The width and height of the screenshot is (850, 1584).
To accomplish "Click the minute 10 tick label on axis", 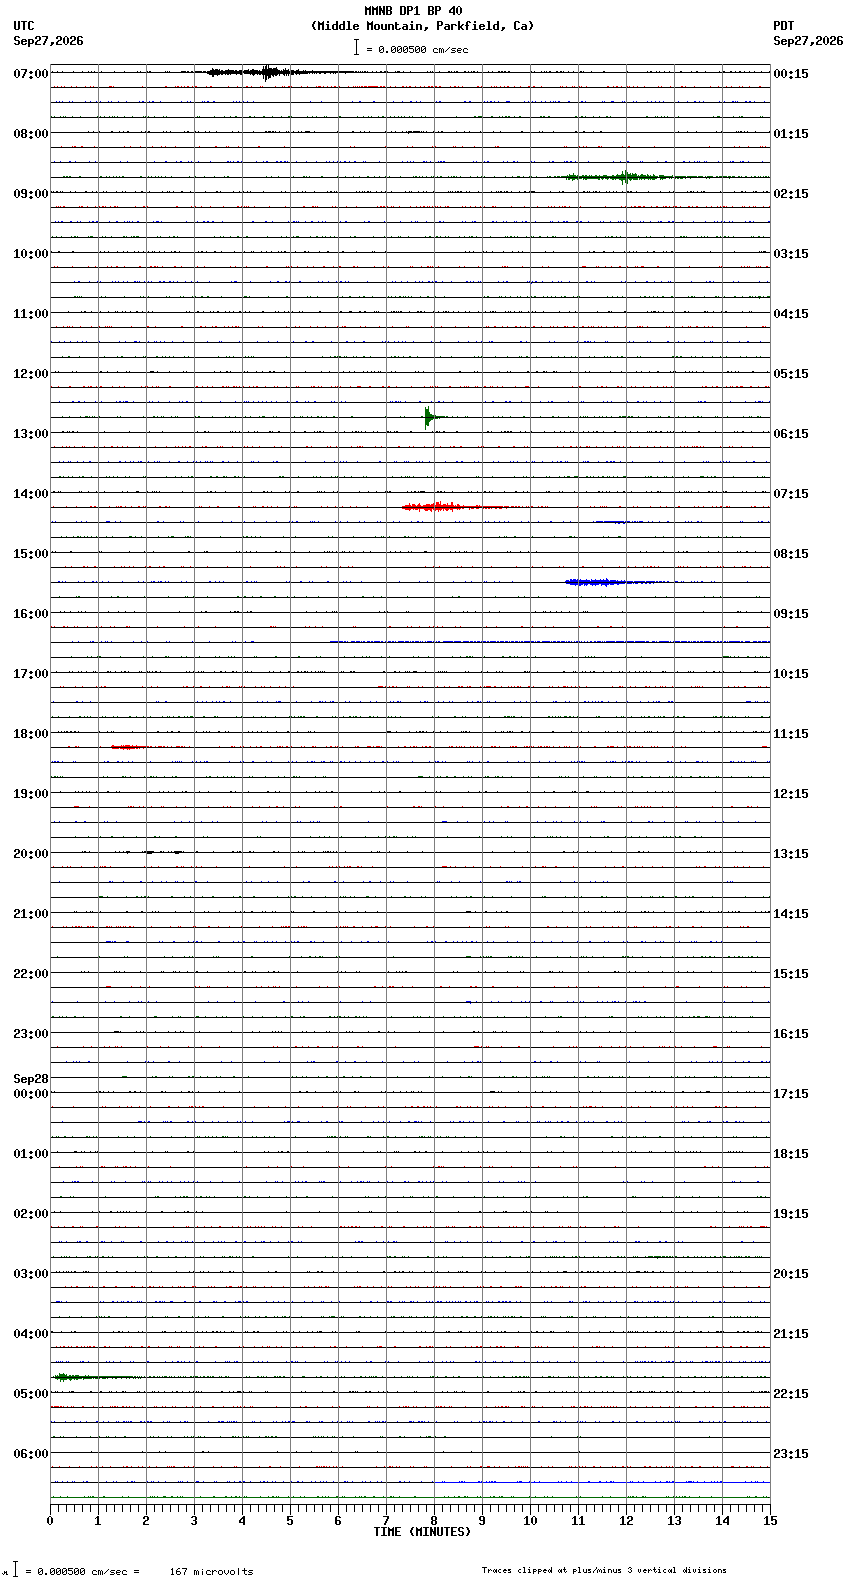I will (530, 1521).
